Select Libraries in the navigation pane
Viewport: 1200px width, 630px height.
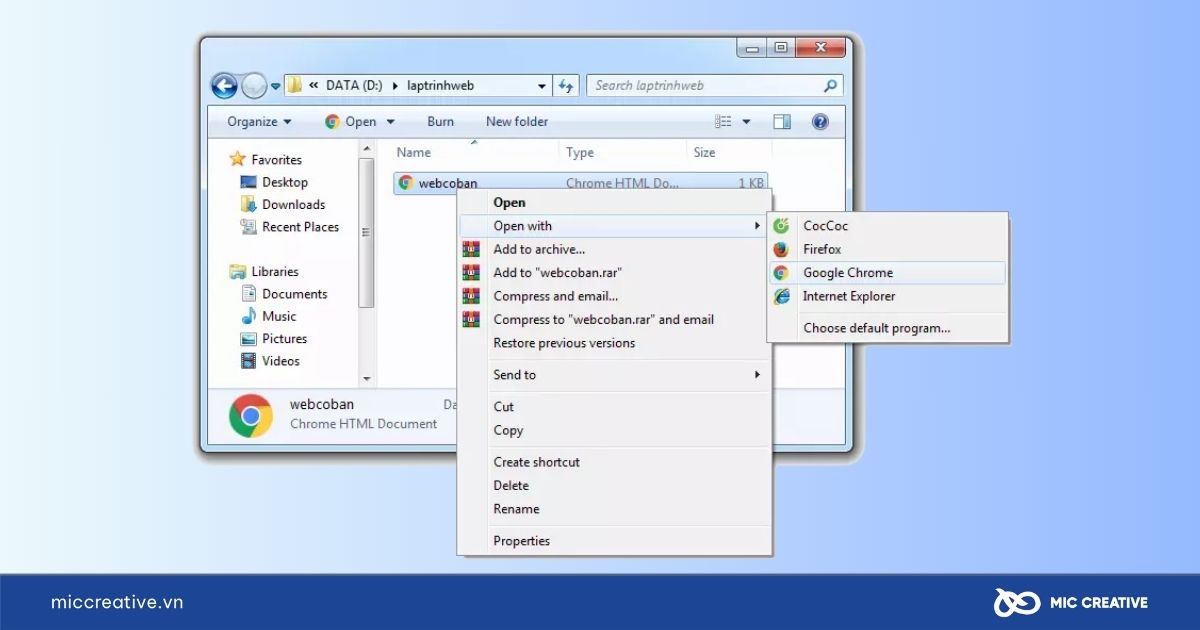[x=264, y=272]
